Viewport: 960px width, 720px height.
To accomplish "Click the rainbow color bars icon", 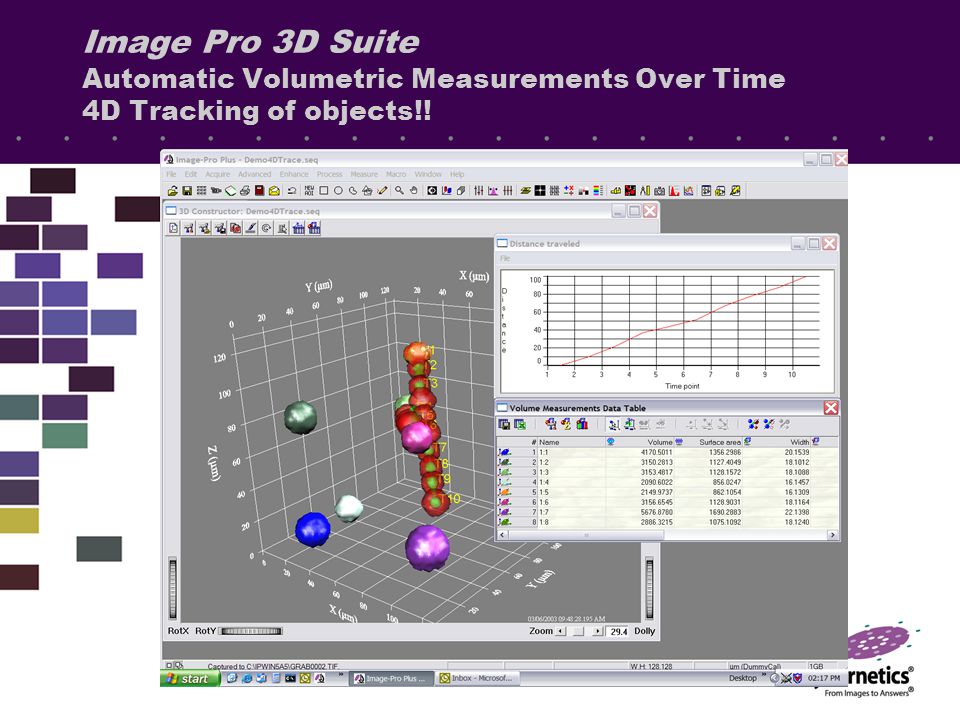I will pyautogui.click(x=598, y=190).
